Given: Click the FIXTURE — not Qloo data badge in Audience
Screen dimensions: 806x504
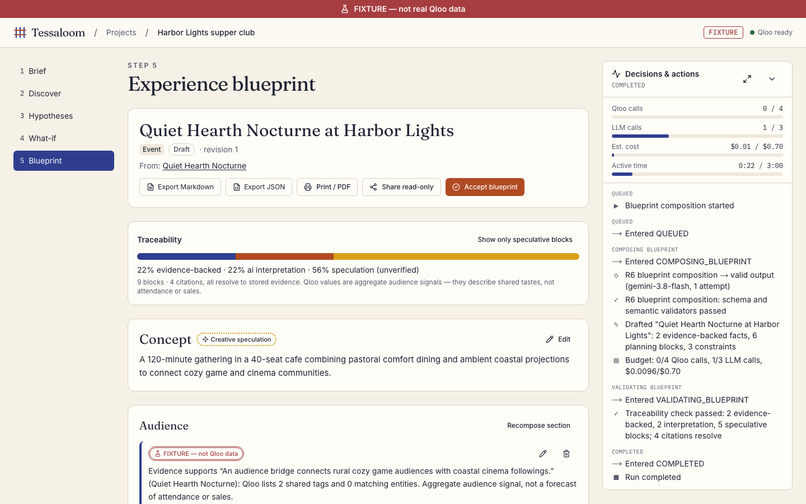Looking at the screenshot, I should point(196,454).
